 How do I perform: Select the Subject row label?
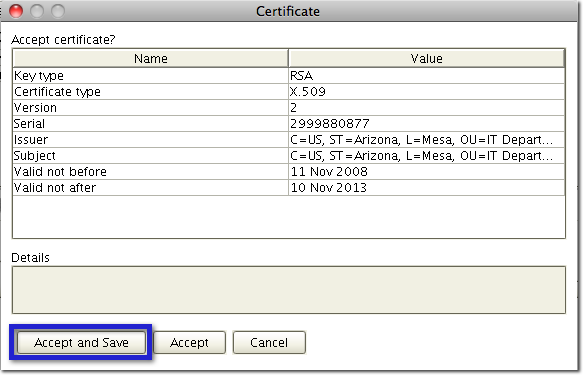click(151, 156)
